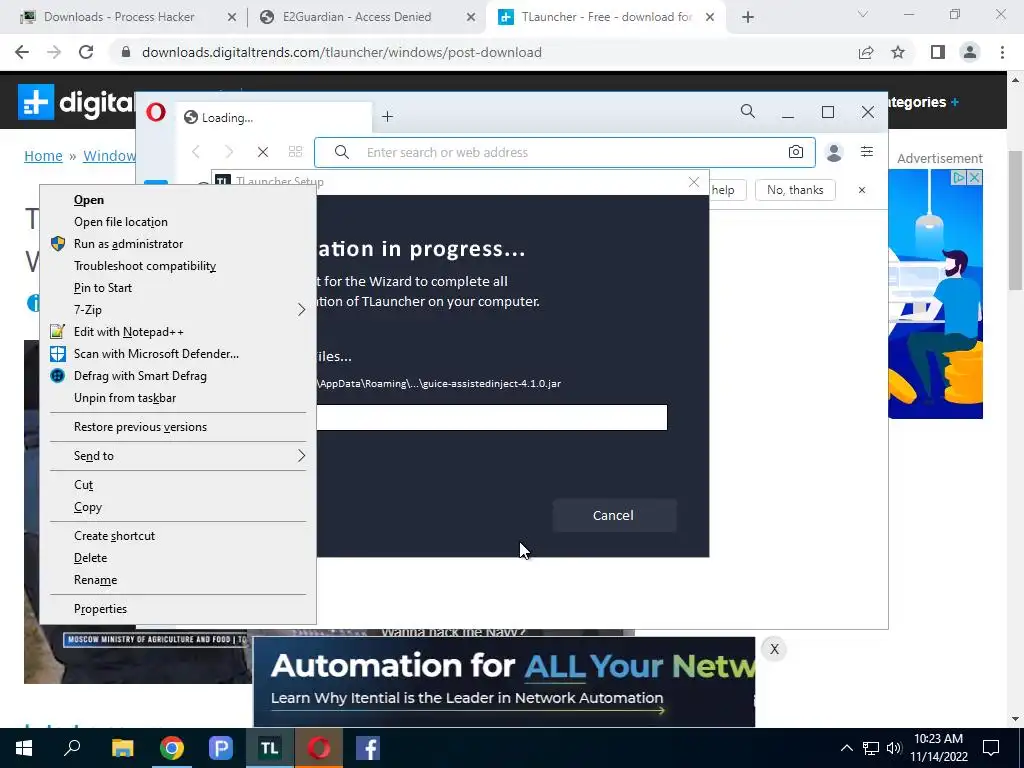The width and height of the screenshot is (1024, 768).
Task: Open a new Chrome tab
Action: (748, 17)
